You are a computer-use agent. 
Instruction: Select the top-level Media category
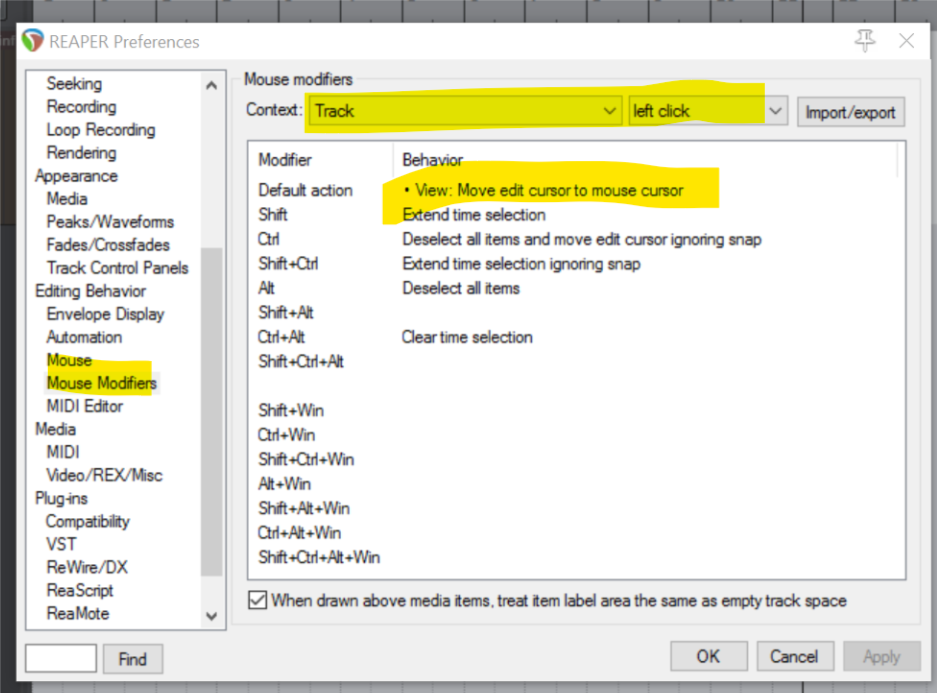pos(56,429)
